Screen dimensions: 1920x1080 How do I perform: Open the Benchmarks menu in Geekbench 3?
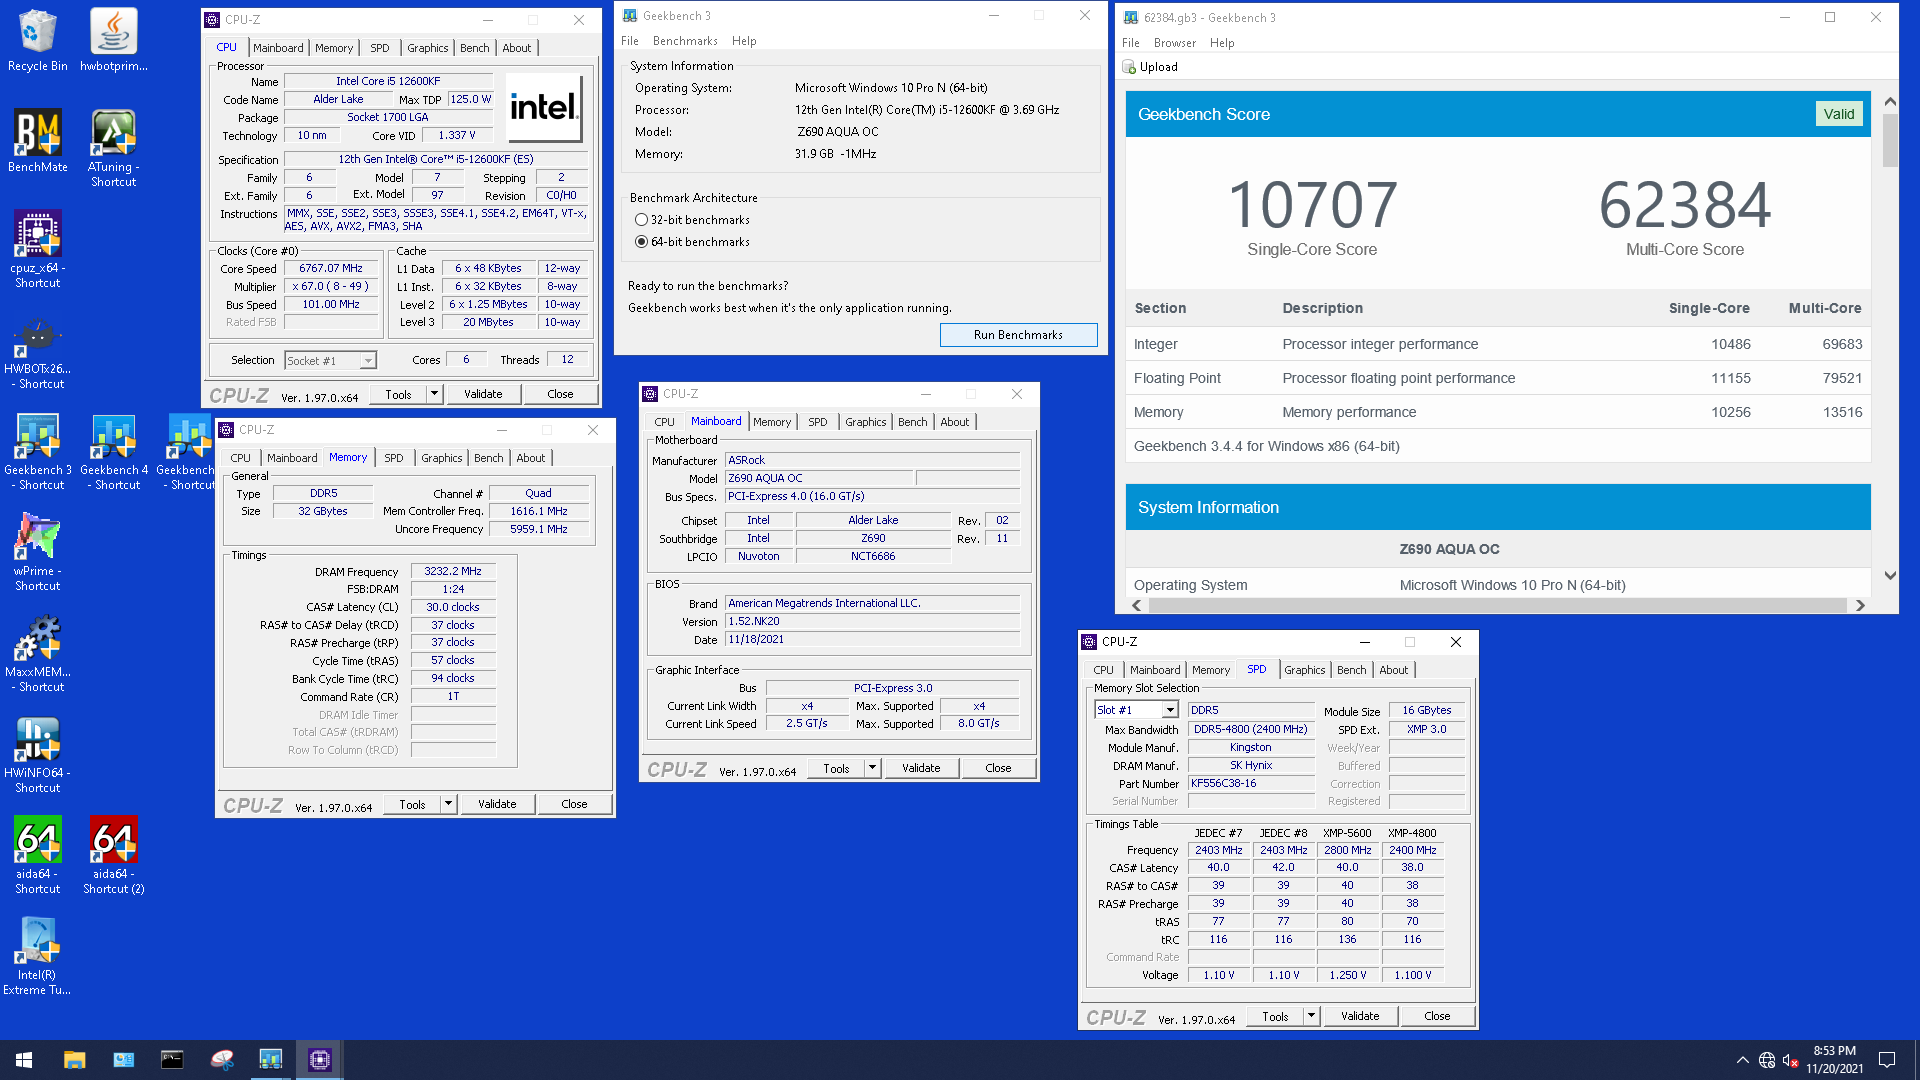pyautogui.click(x=685, y=41)
